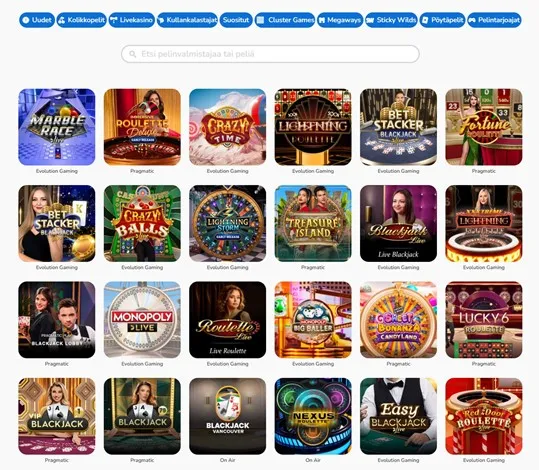Open the Livekasino category
The image size is (539, 470).
click(x=132, y=20)
